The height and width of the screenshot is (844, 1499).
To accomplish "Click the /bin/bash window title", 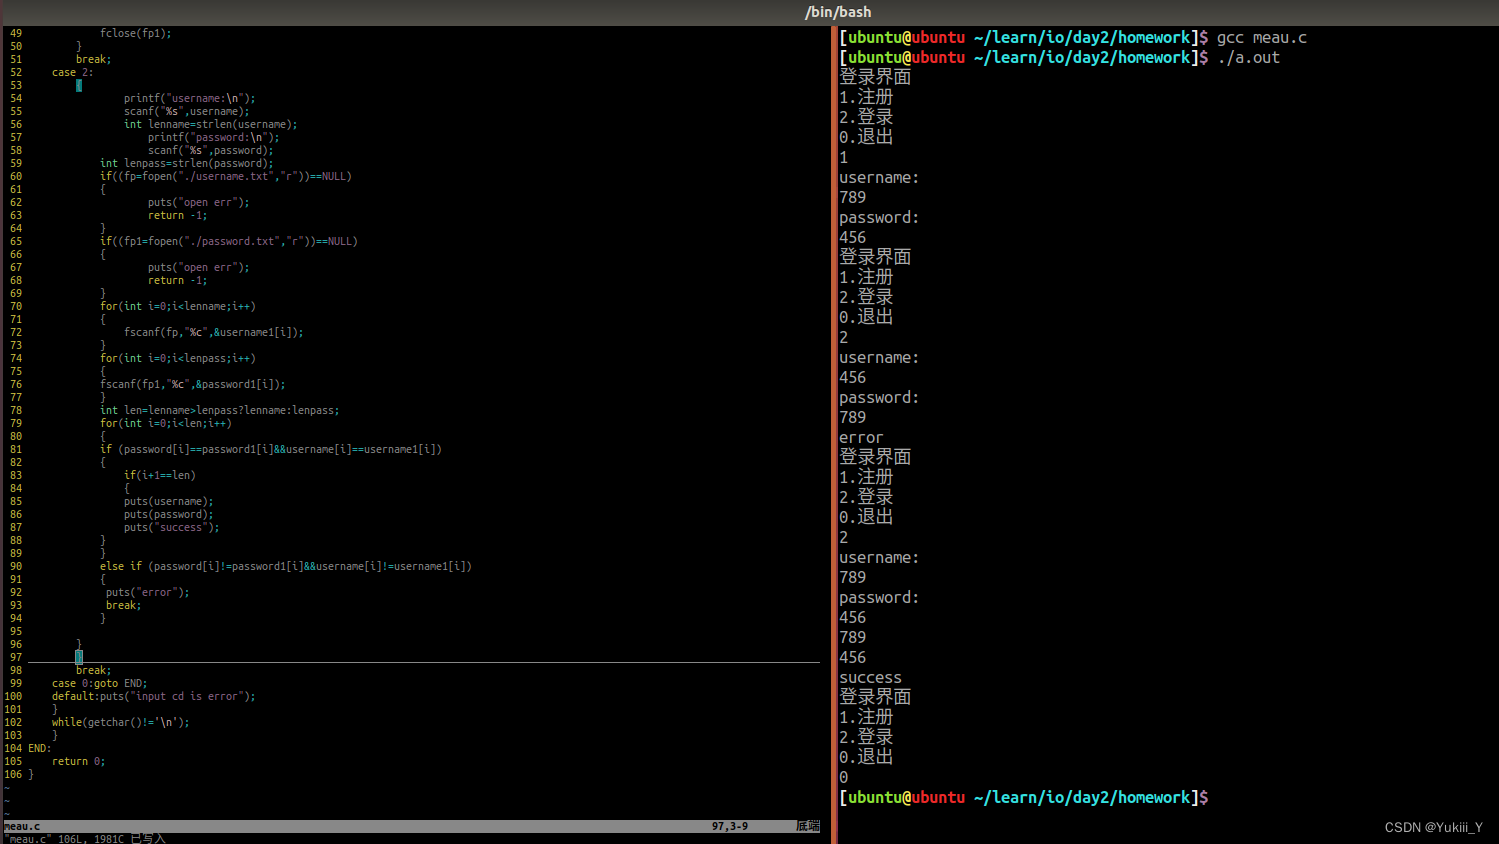I will (838, 12).
